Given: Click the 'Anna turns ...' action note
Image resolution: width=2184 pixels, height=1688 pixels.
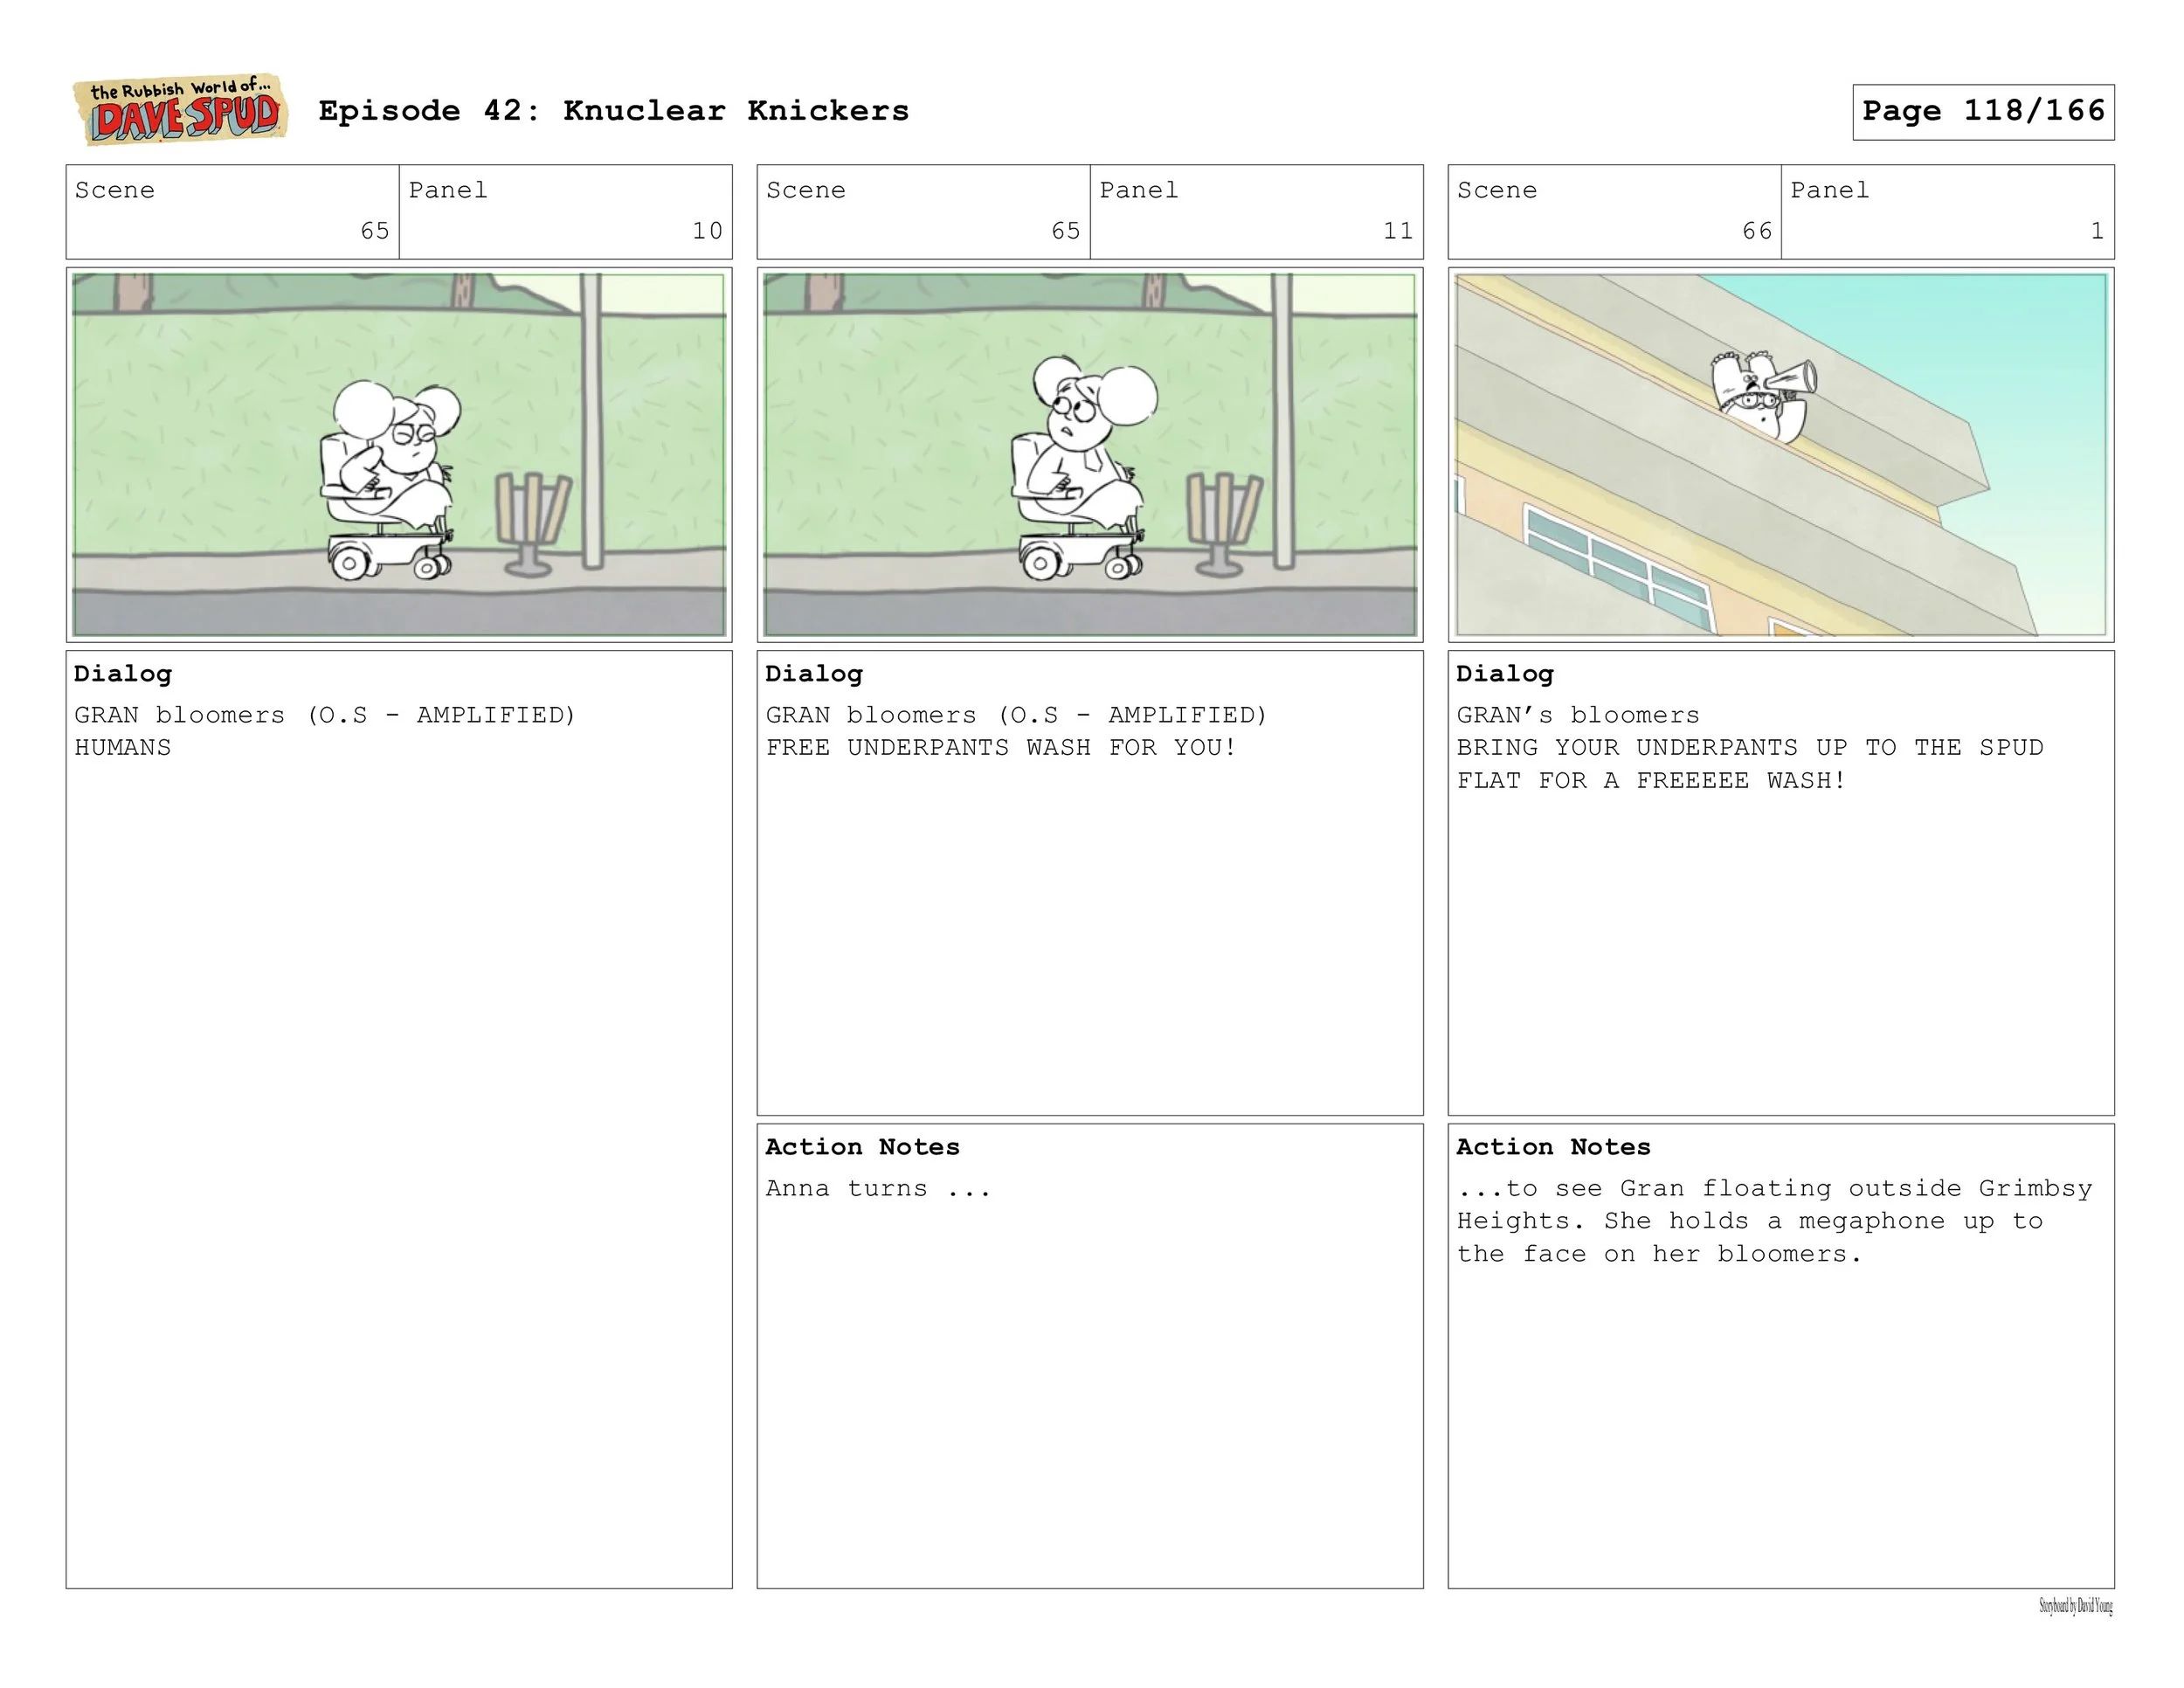Looking at the screenshot, I should pyautogui.click(x=877, y=1189).
